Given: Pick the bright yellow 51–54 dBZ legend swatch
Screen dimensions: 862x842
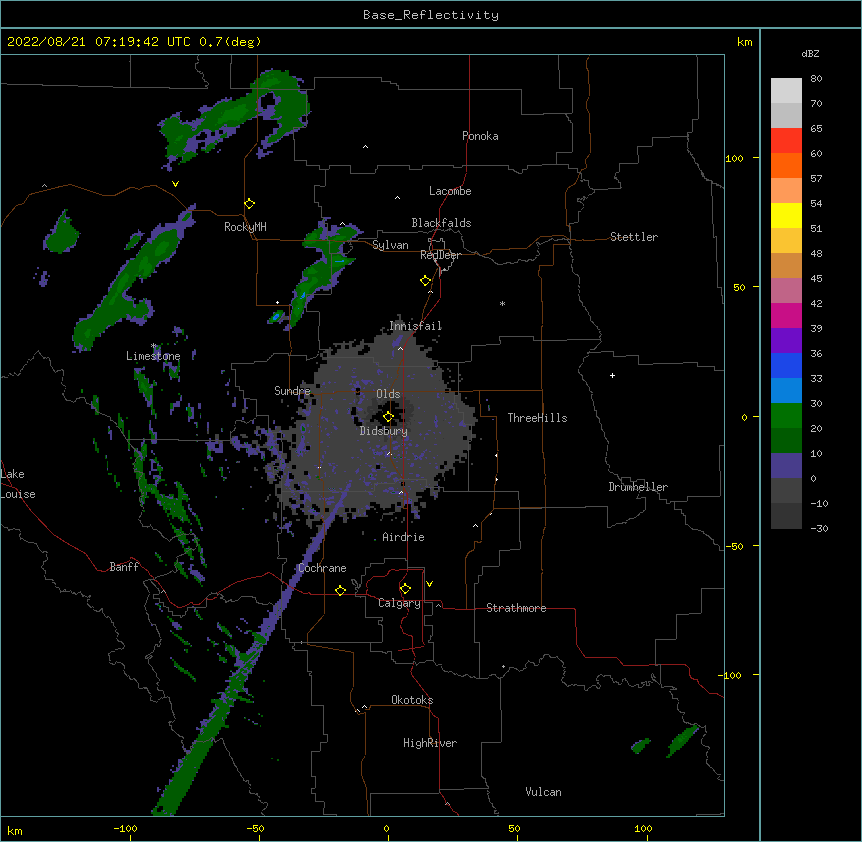Looking at the screenshot, I should click(786, 215).
